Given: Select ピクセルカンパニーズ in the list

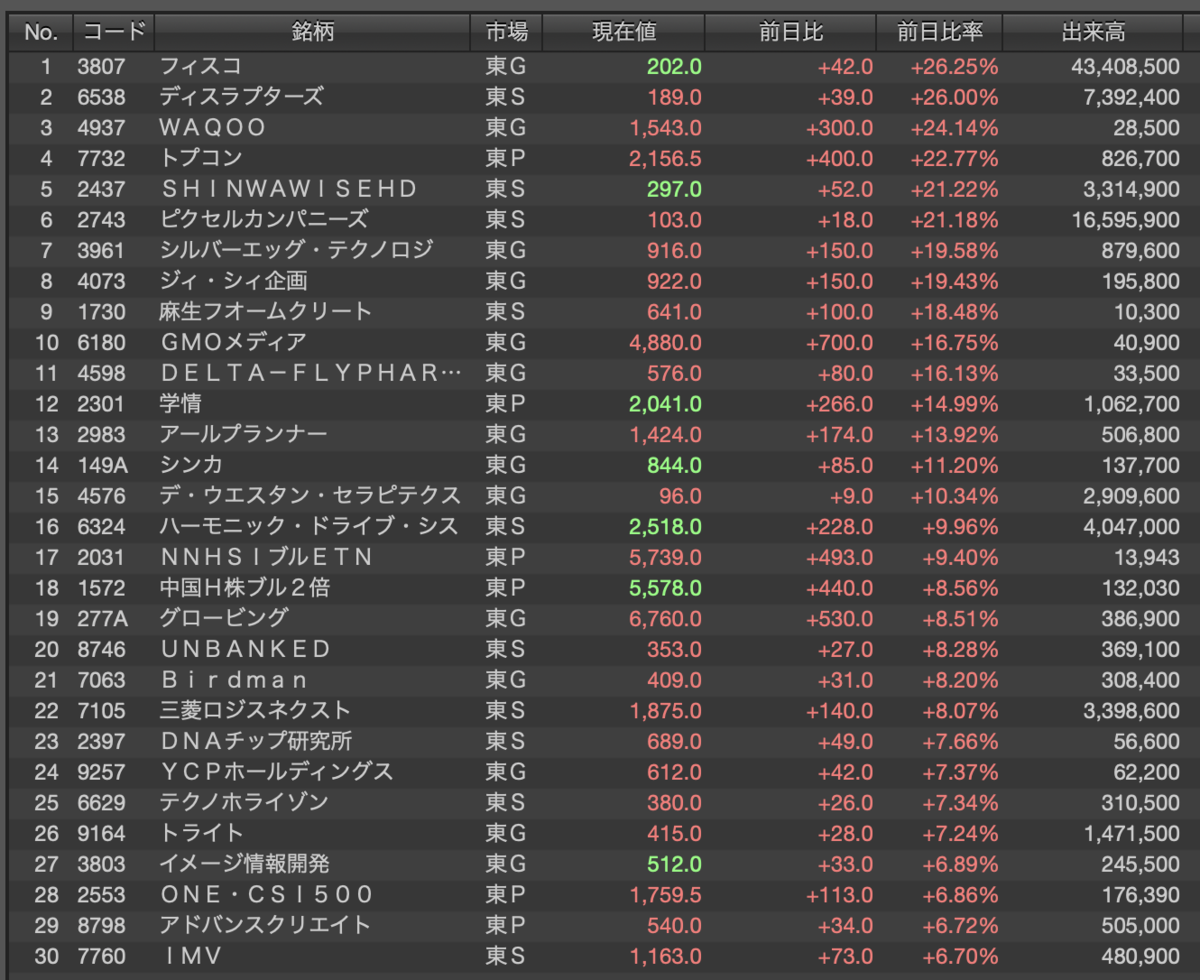Looking at the screenshot, I should click(x=264, y=219).
